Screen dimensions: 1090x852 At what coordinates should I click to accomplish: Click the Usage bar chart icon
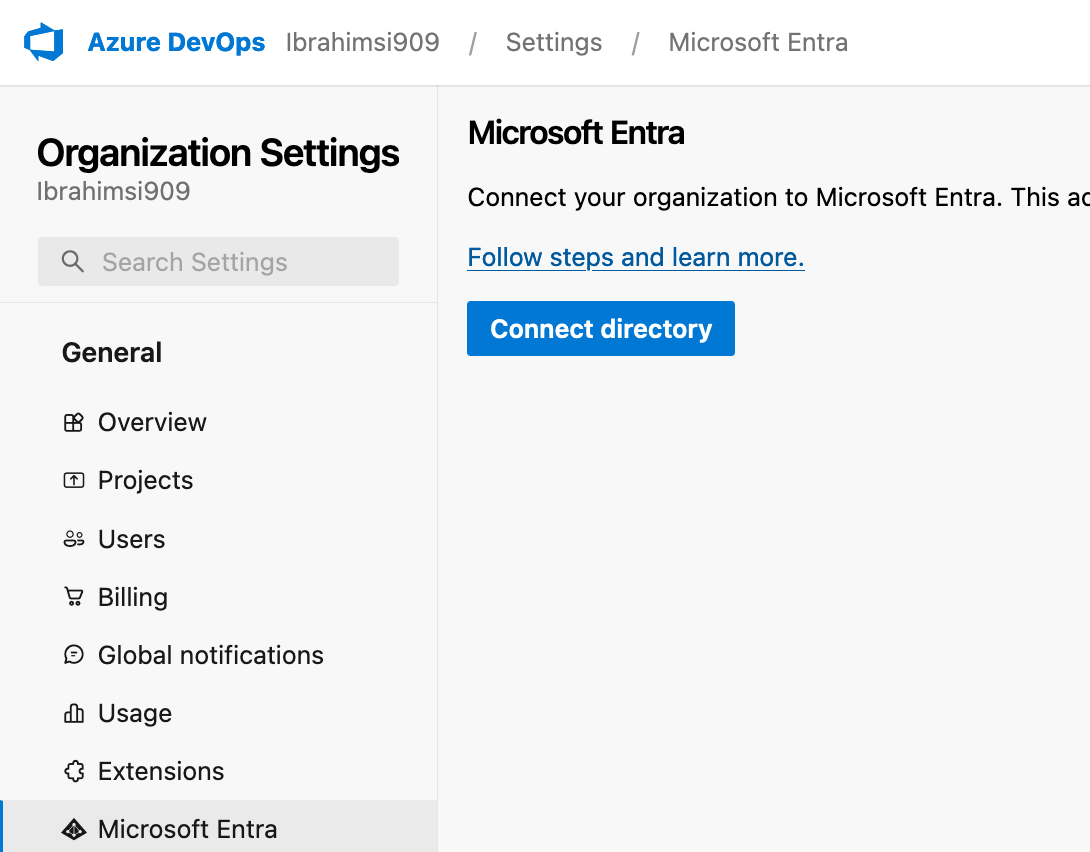click(x=73, y=713)
